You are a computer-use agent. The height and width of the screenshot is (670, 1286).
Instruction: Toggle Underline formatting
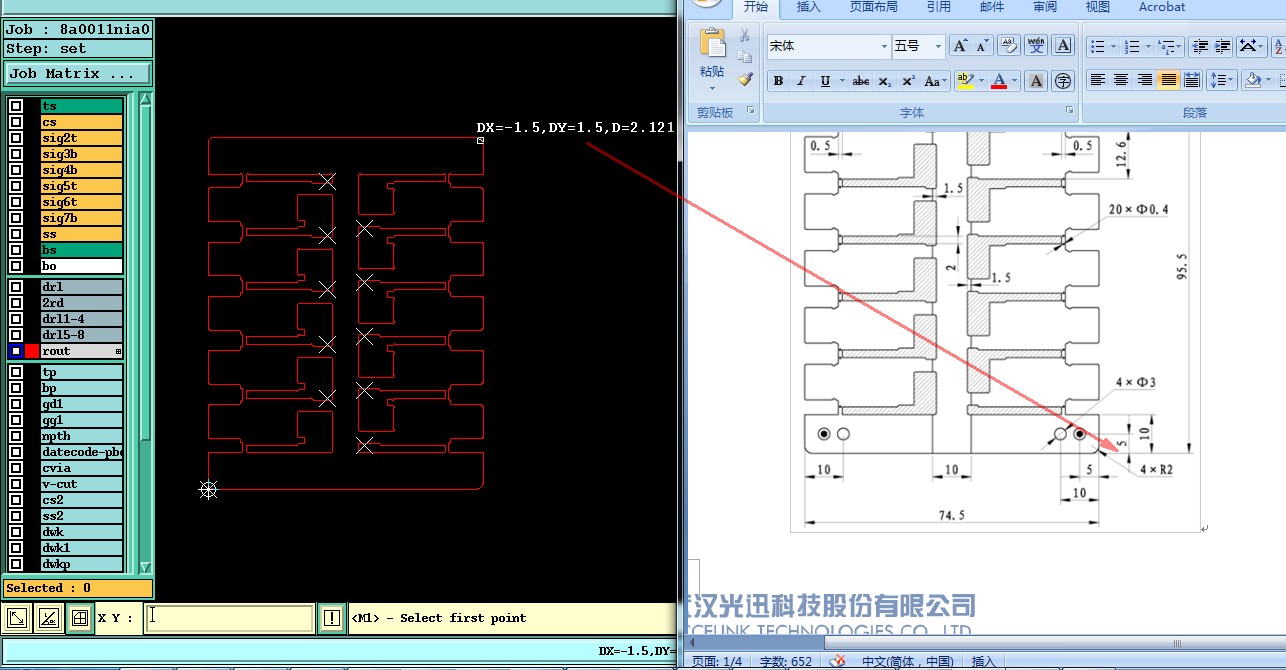[x=825, y=81]
